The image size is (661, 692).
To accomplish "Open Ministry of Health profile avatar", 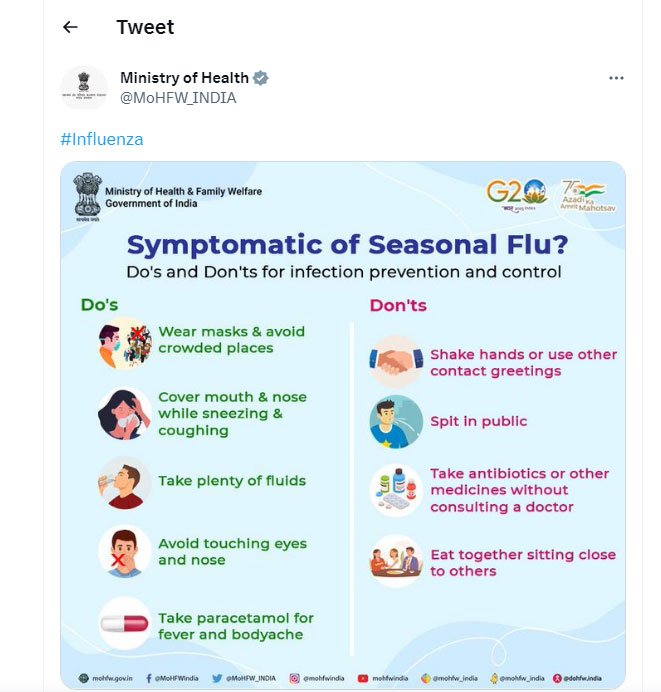I will [84, 88].
